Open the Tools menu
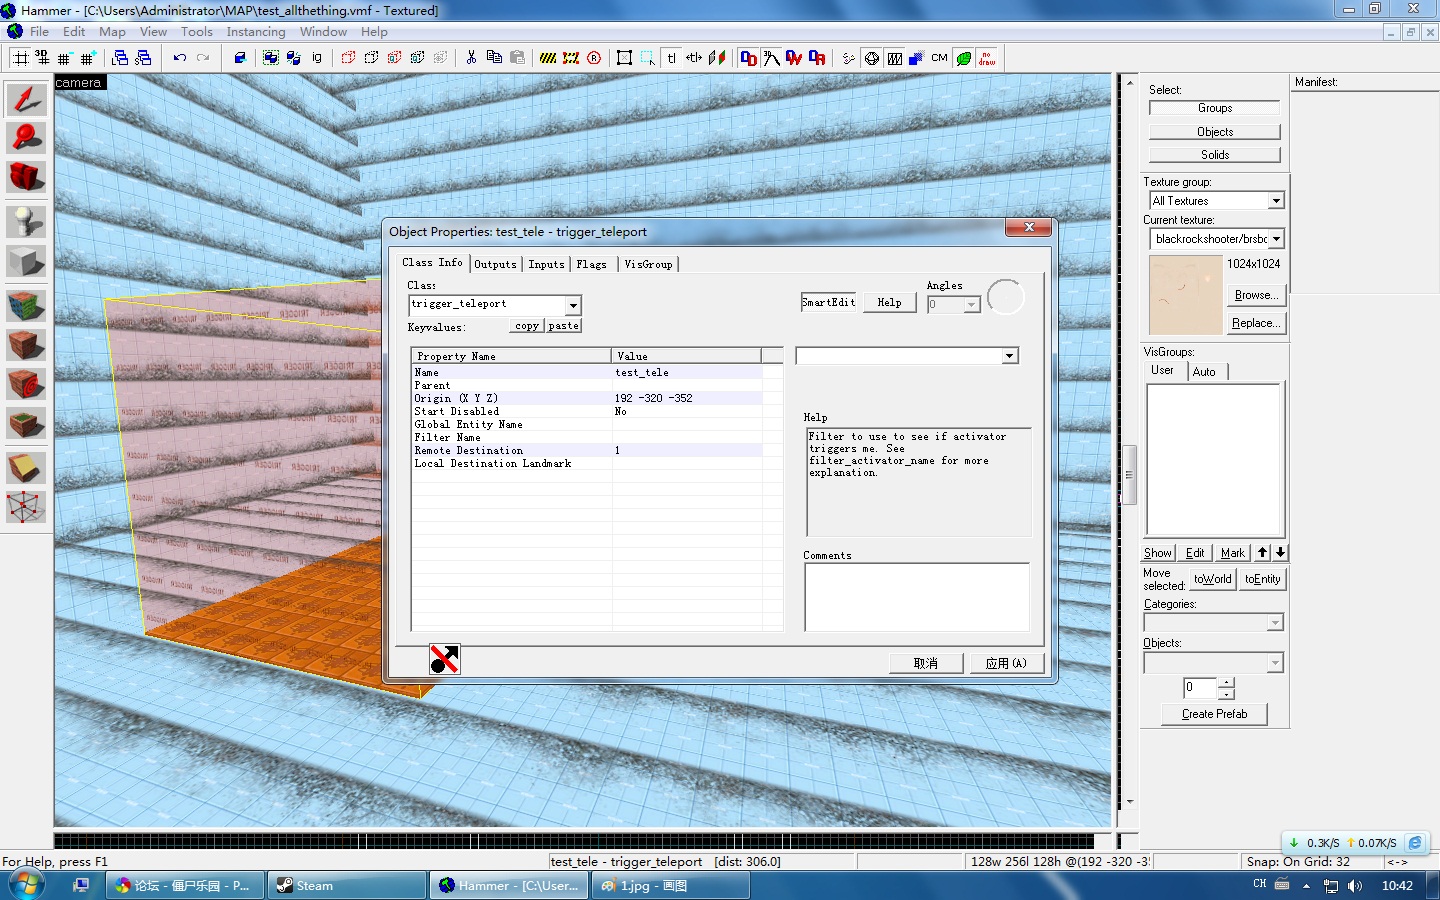The image size is (1440, 900). 197,32
